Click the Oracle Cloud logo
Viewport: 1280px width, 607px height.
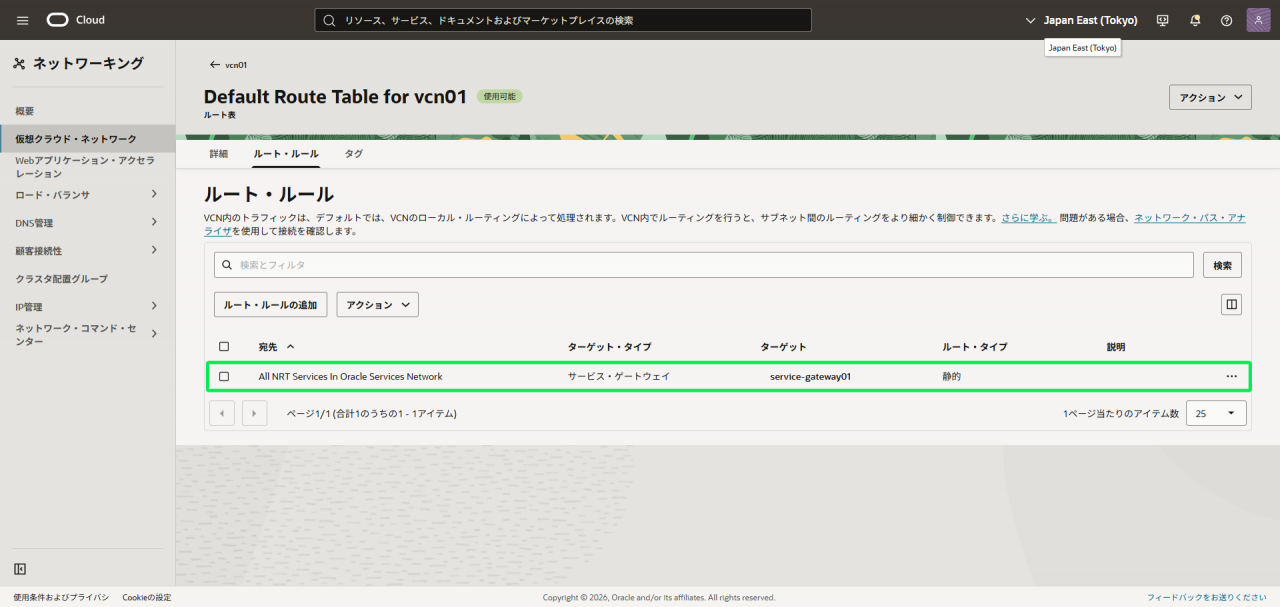(x=75, y=20)
